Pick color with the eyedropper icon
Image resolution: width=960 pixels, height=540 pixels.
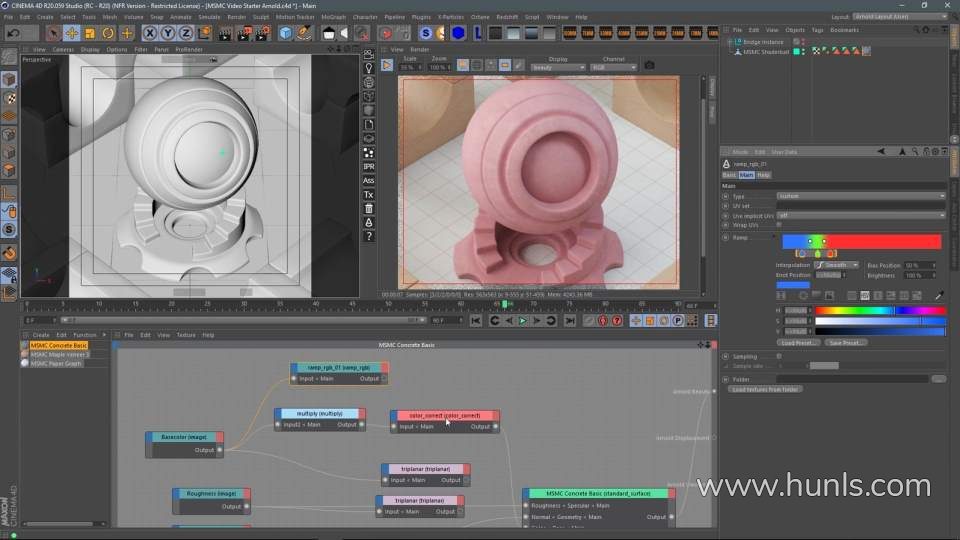[x=939, y=296]
